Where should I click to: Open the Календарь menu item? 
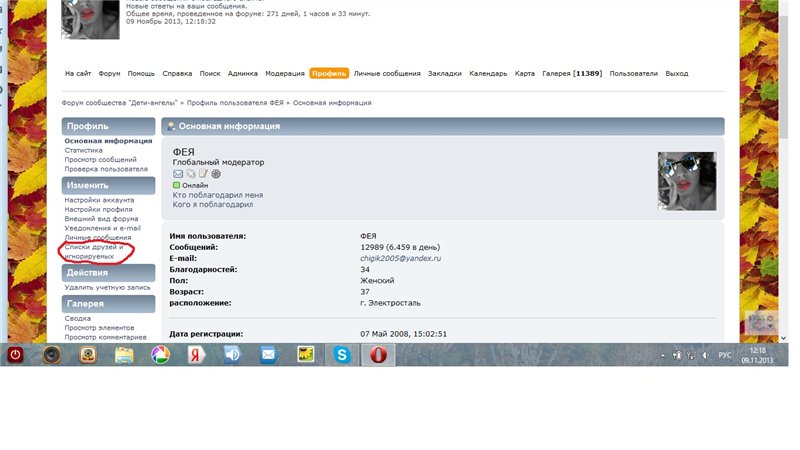click(488, 73)
